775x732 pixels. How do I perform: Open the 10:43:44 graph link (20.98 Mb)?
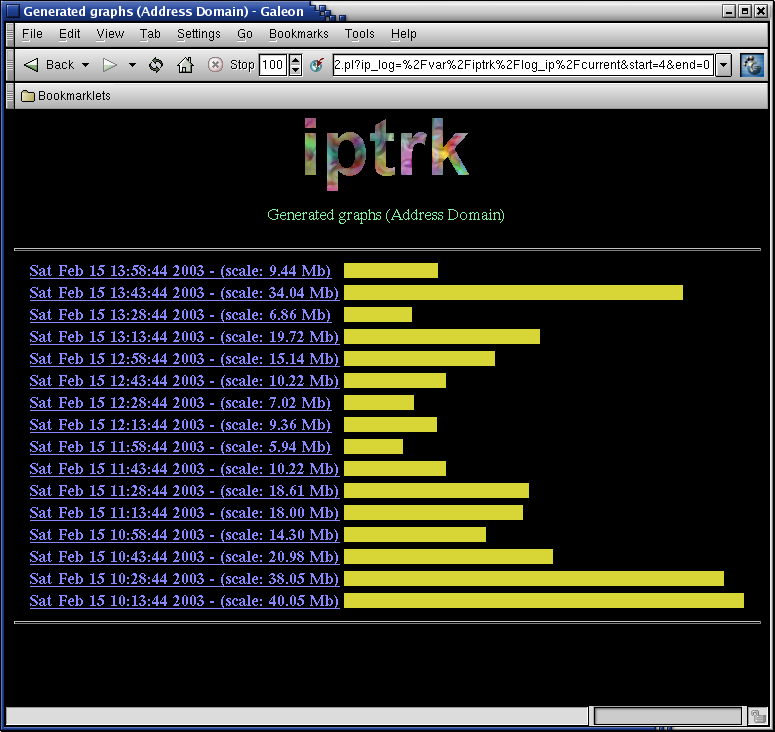click(184, 557)
